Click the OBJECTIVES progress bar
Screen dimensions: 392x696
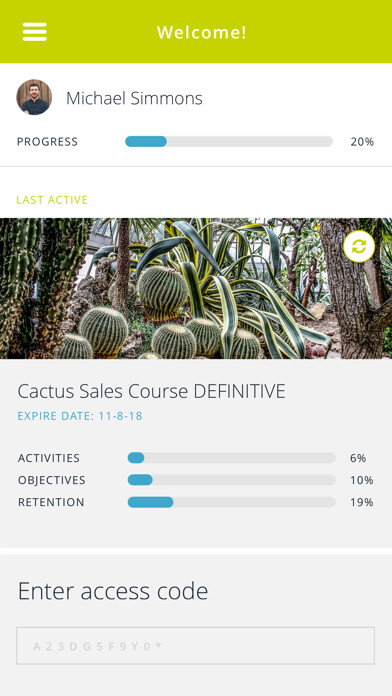[231, 480]
